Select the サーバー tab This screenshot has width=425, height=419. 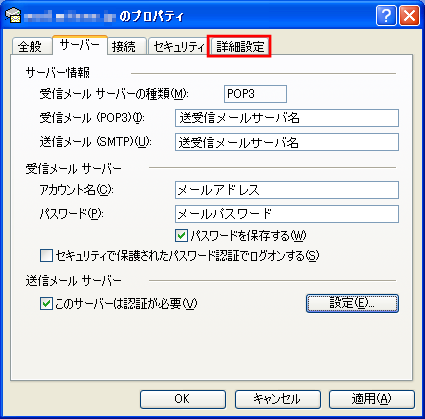tap(80, 45)
